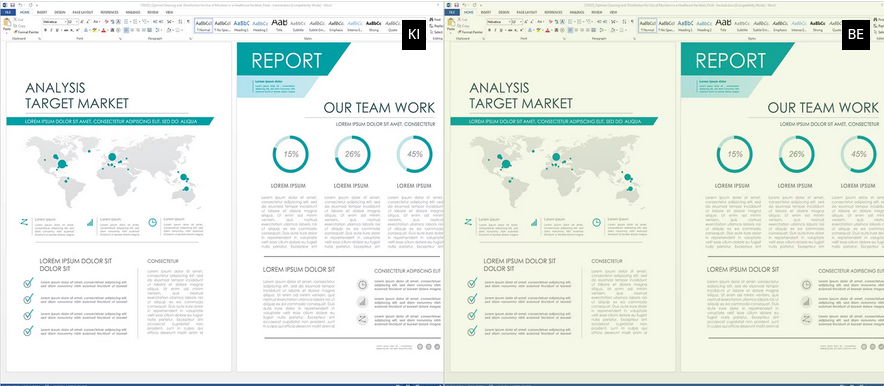Click REPORT heading in left window document
This screenshot has width=884, height=386.
point(286,60)
